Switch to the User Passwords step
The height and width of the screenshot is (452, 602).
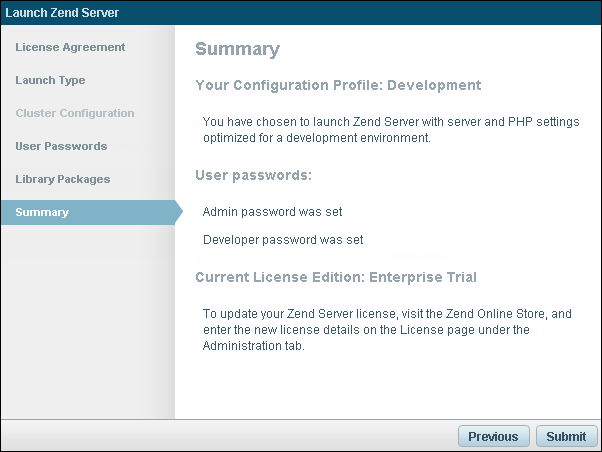coord(61,146)
